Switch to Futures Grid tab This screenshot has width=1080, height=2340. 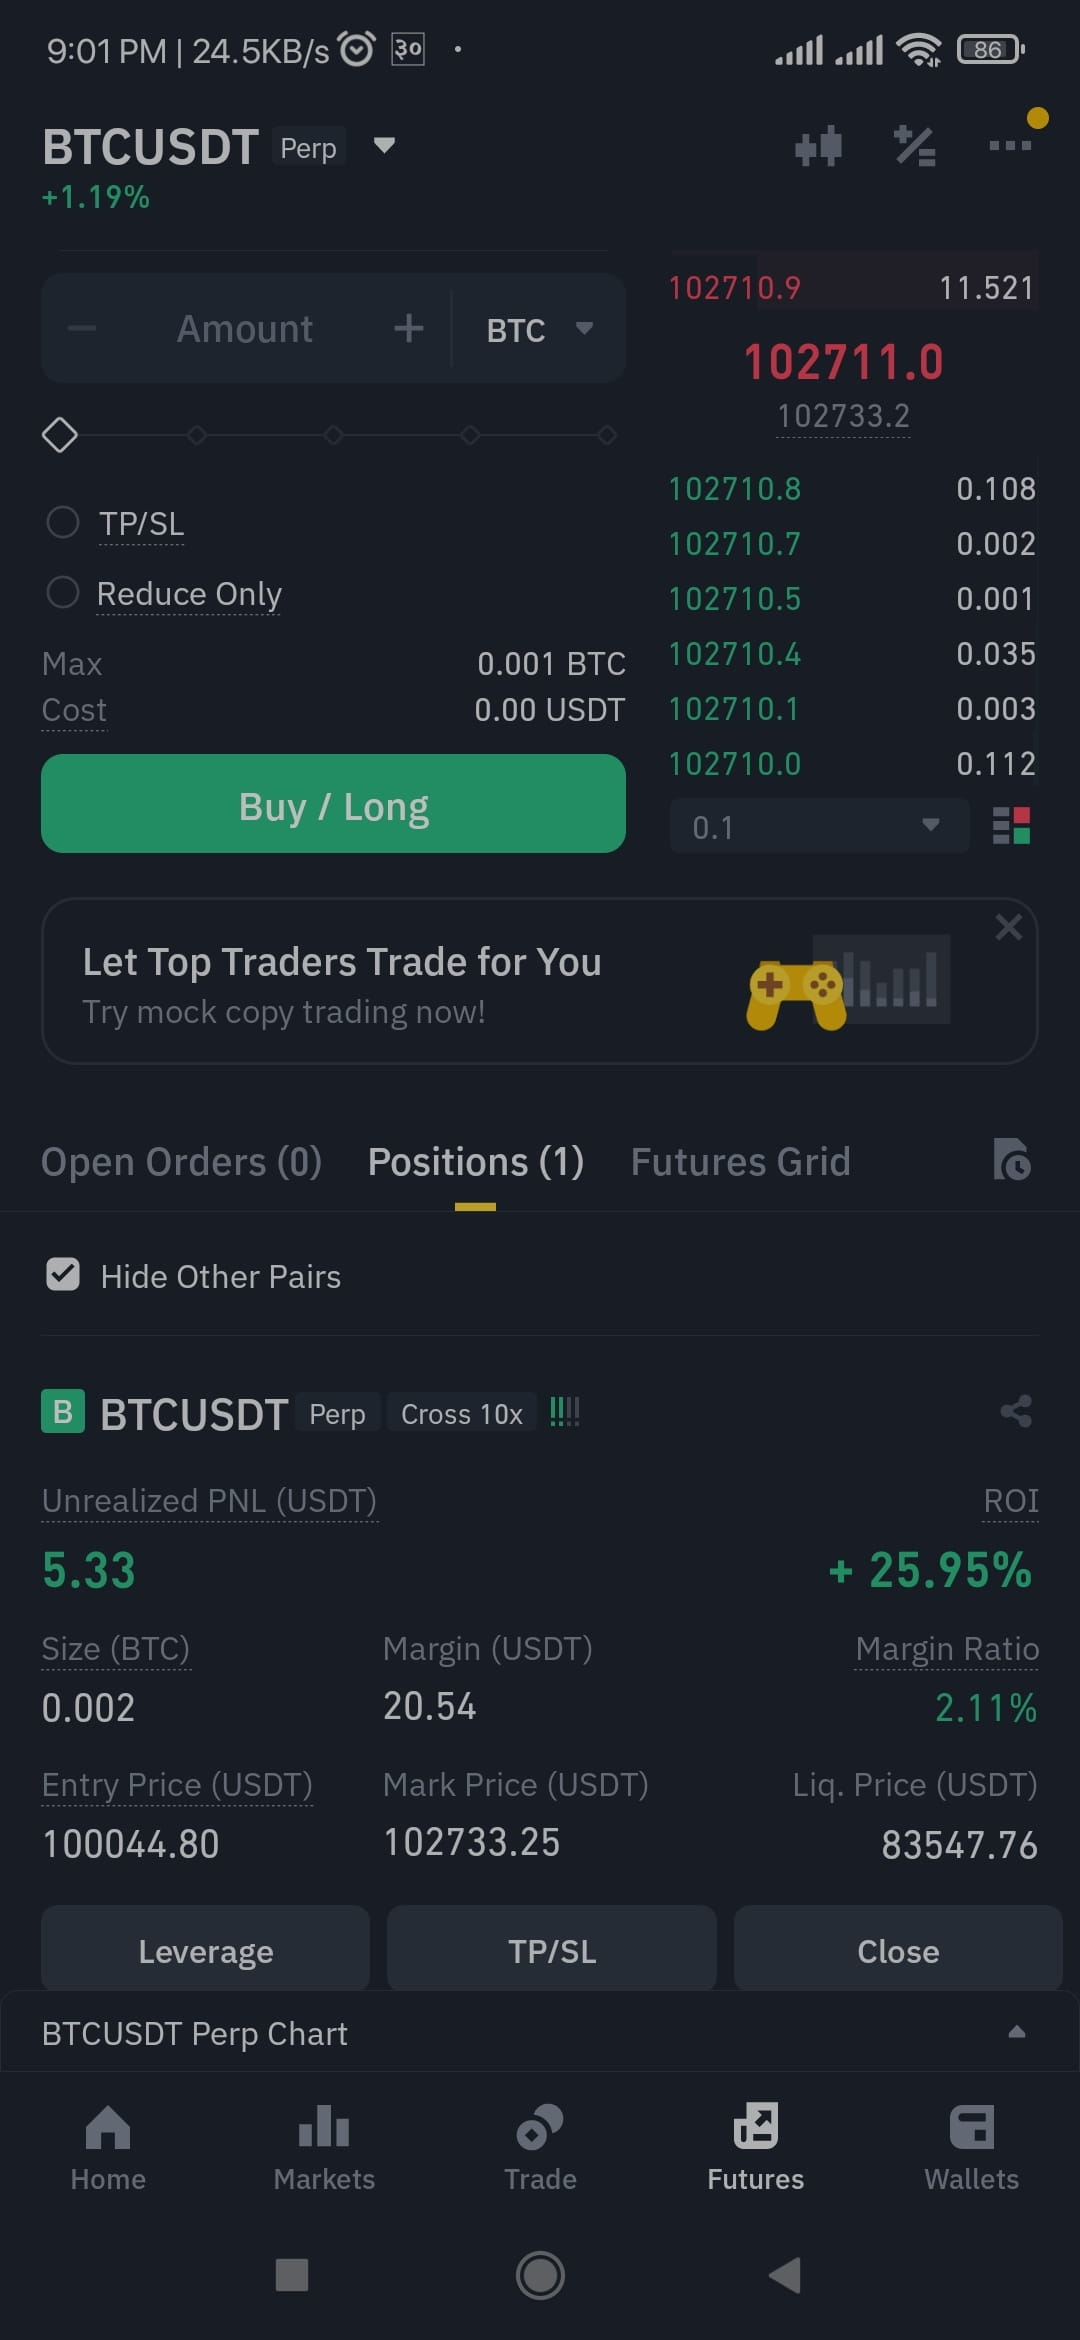740,1162
